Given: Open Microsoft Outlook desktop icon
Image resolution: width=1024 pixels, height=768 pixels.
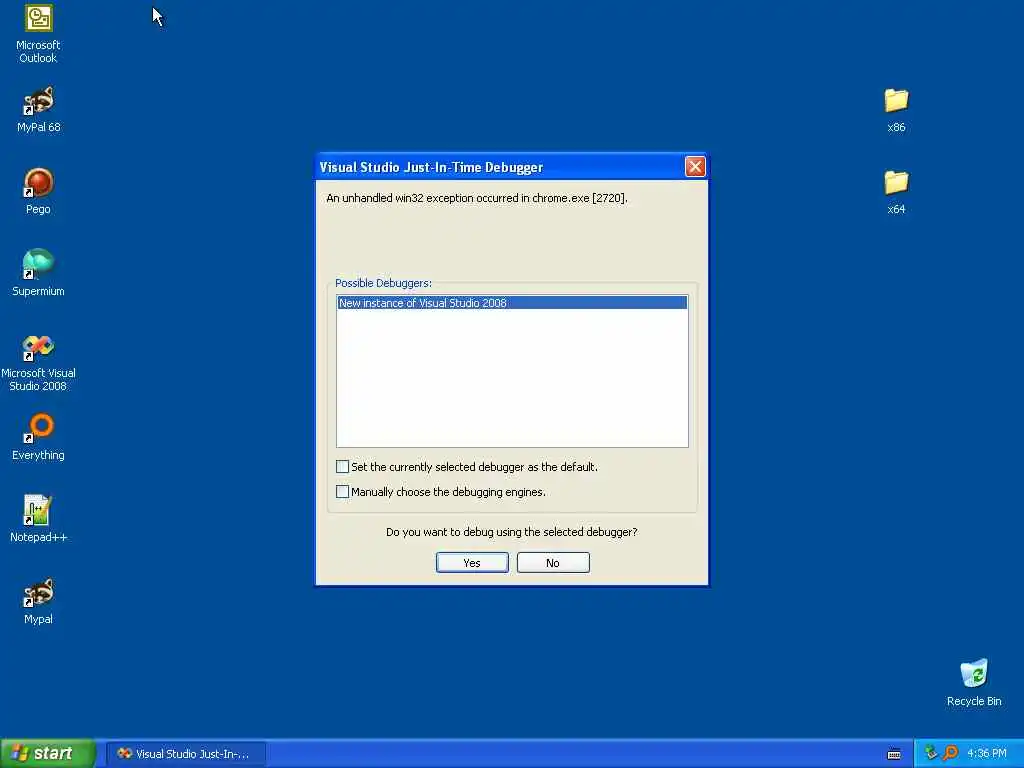Looking at the screenshot, I should [x=38, y=34].
